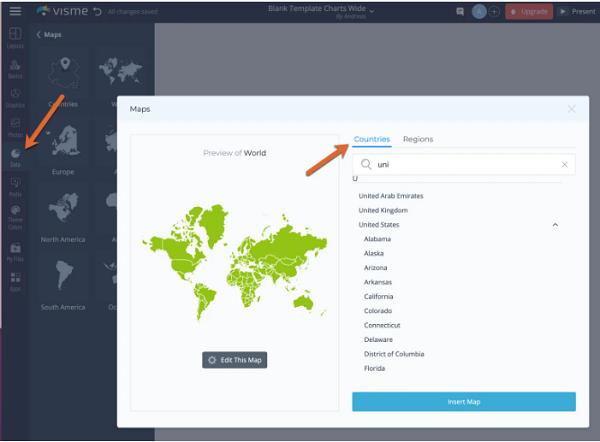This screenshot has height=442, width=600.
Task: Switch to the Regions tab
Action: click(x=418, y=139)
